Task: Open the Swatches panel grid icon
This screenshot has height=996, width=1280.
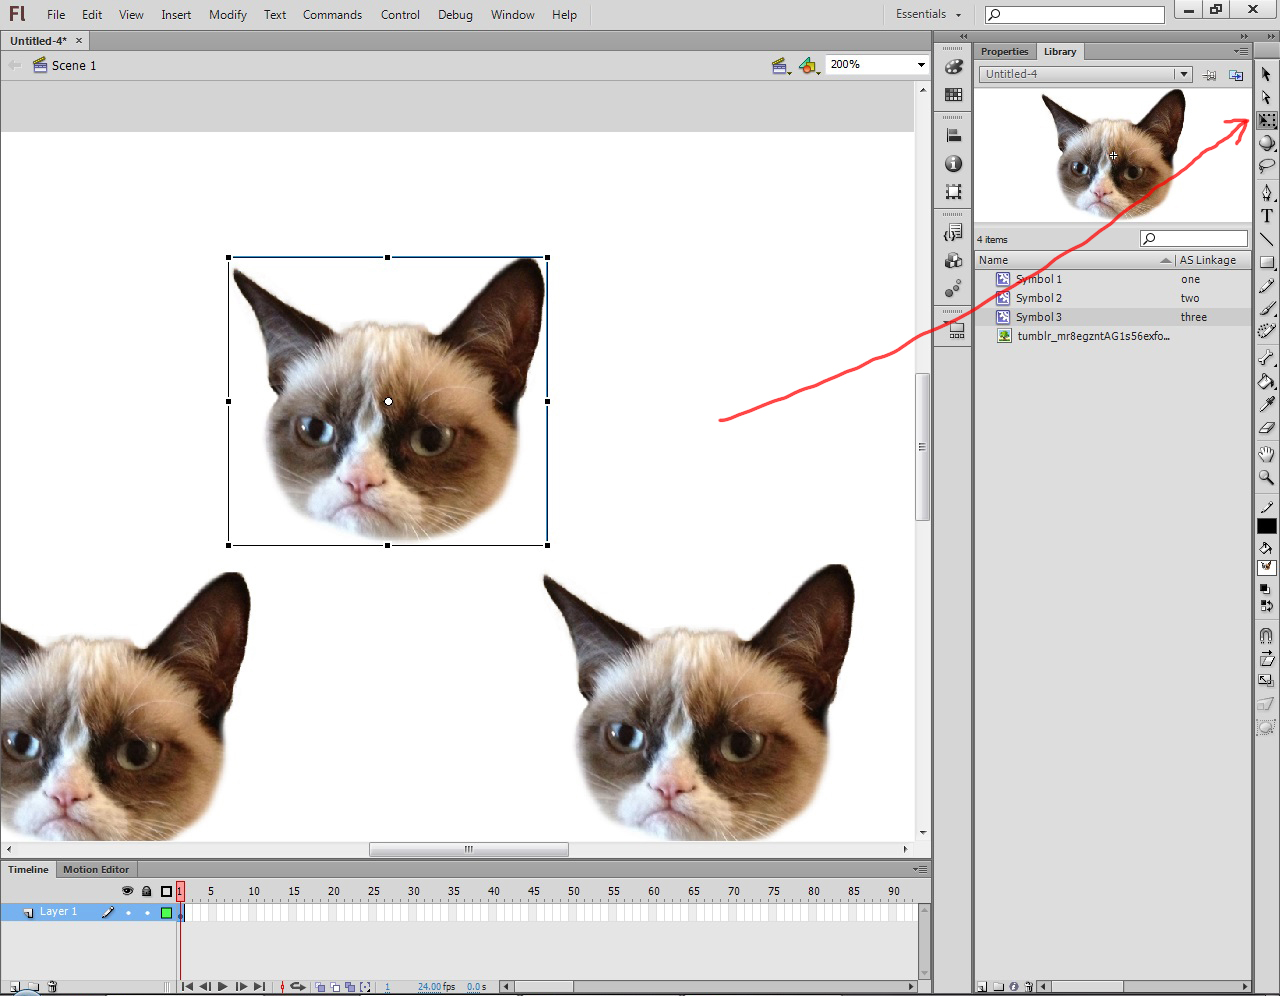Action: [x=954, y=94]
